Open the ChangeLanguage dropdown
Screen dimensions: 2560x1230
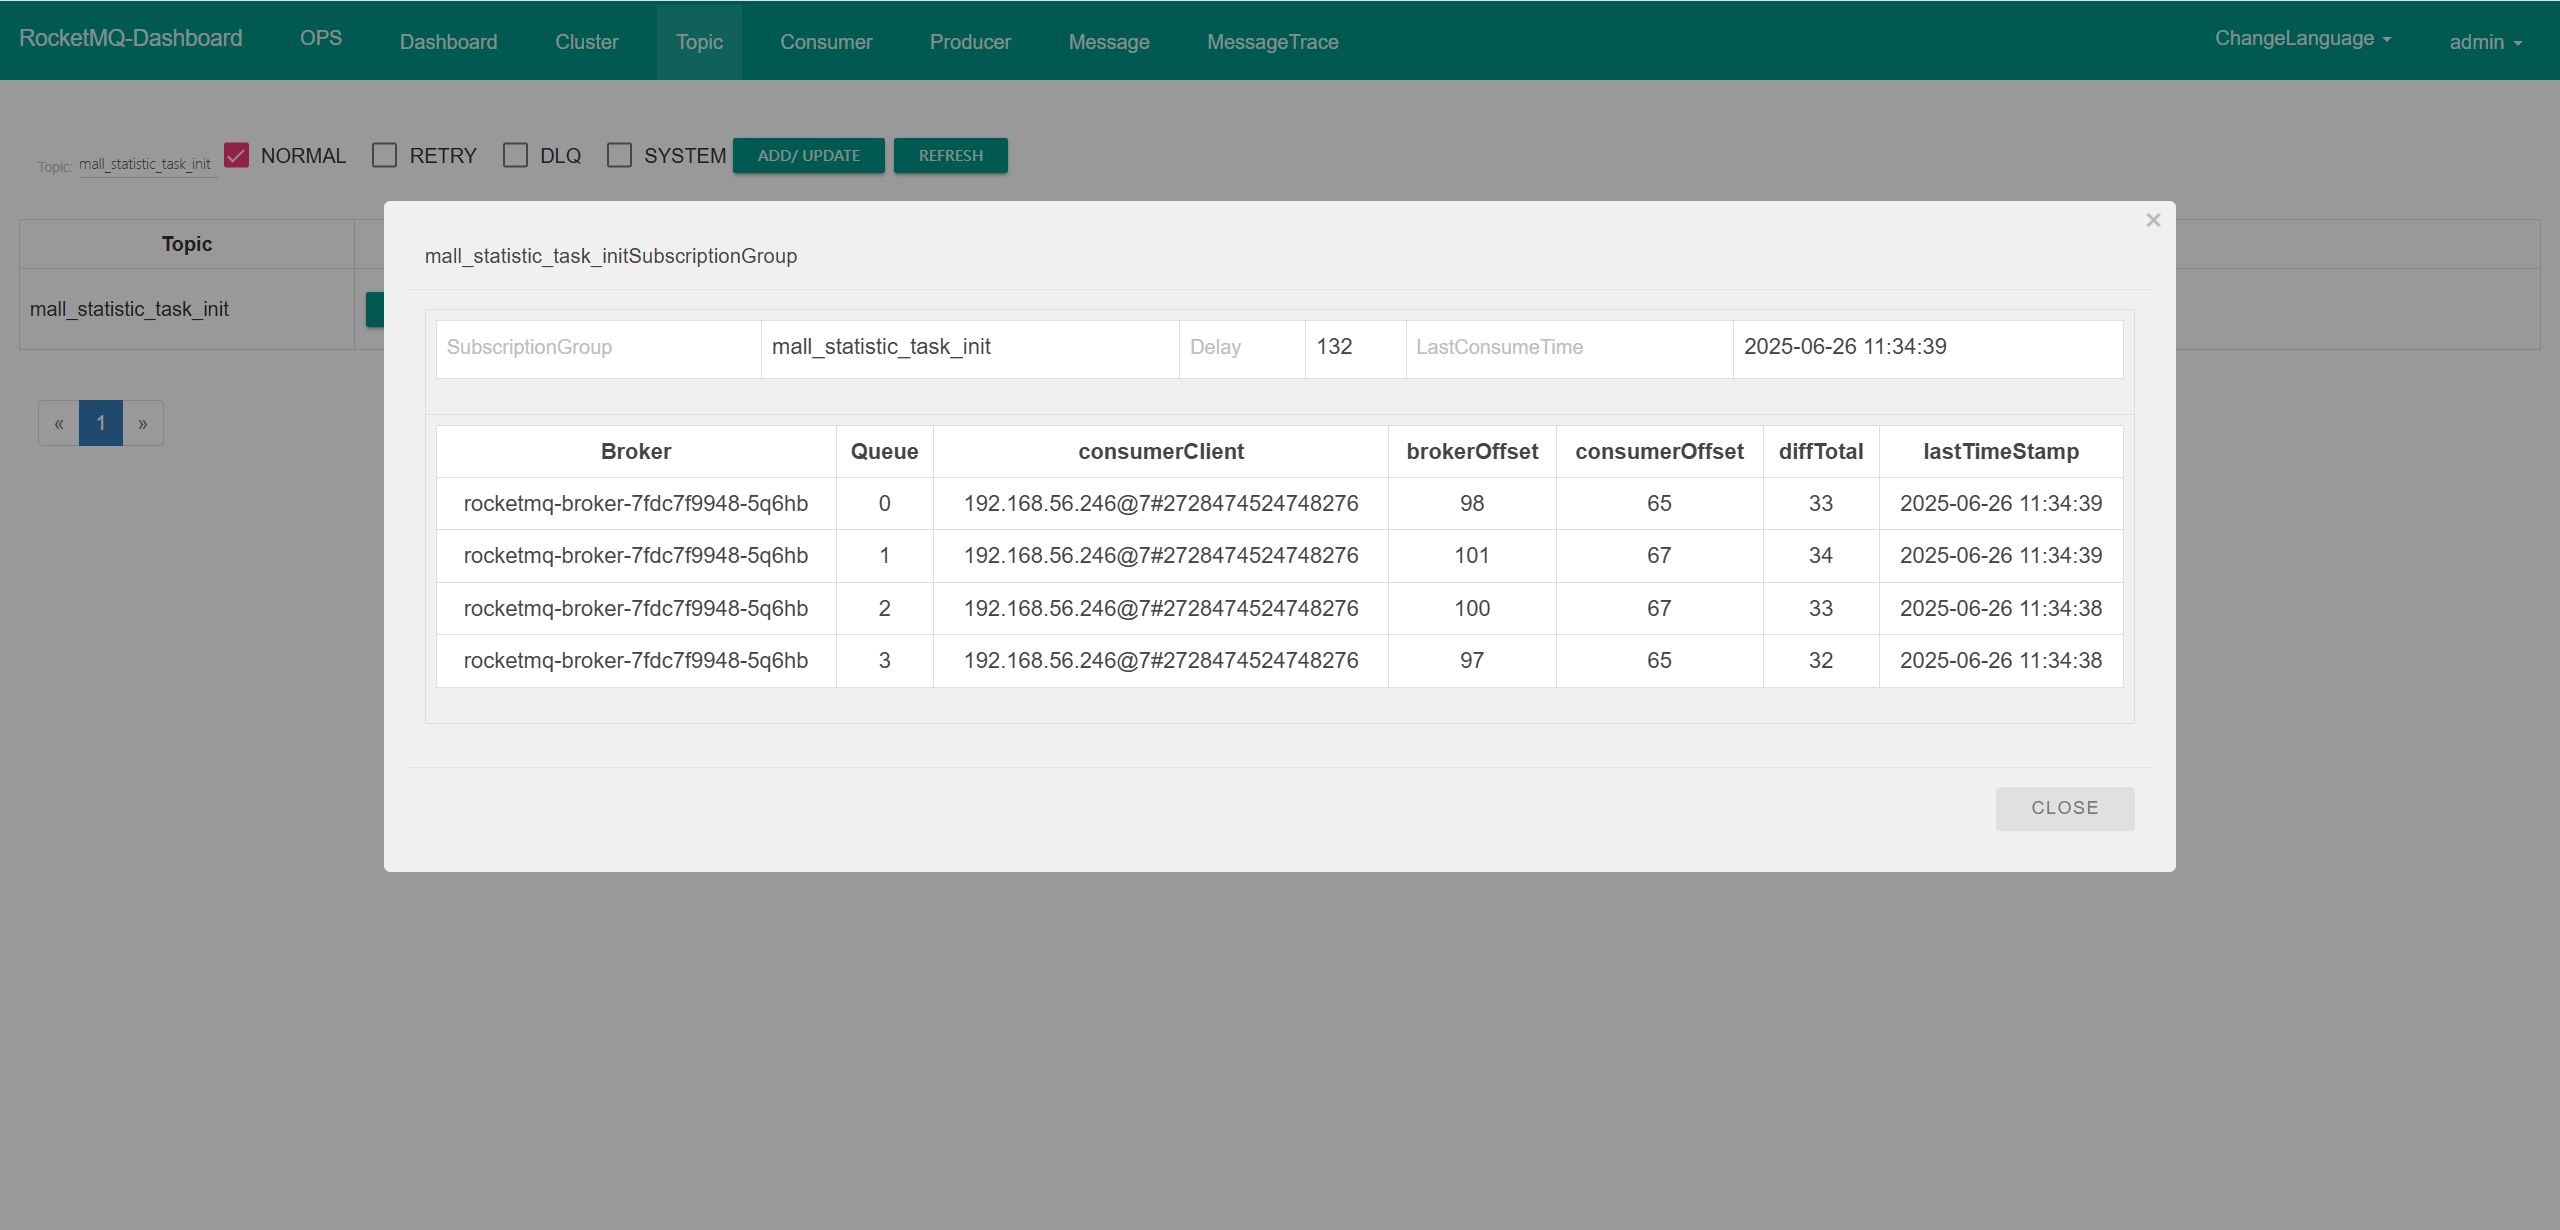[x=2302, y=39]
